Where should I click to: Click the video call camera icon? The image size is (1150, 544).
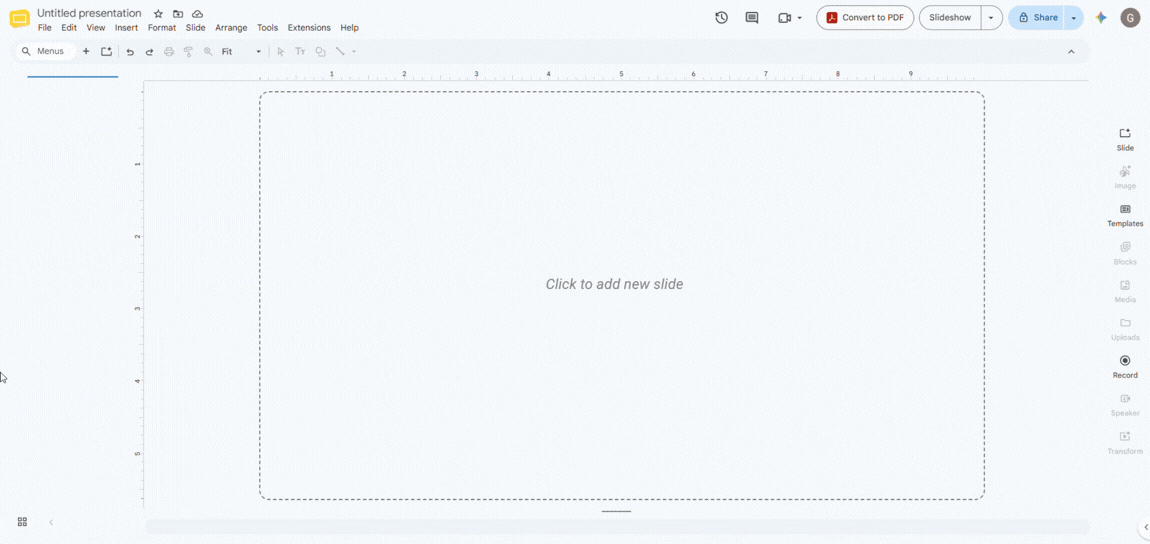click(785, 18)
